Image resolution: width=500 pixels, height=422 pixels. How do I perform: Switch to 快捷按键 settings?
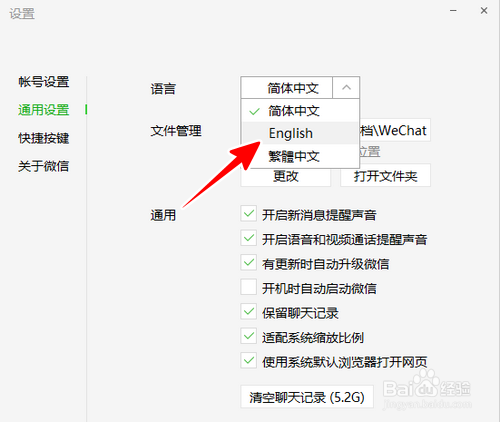[44, 138]
